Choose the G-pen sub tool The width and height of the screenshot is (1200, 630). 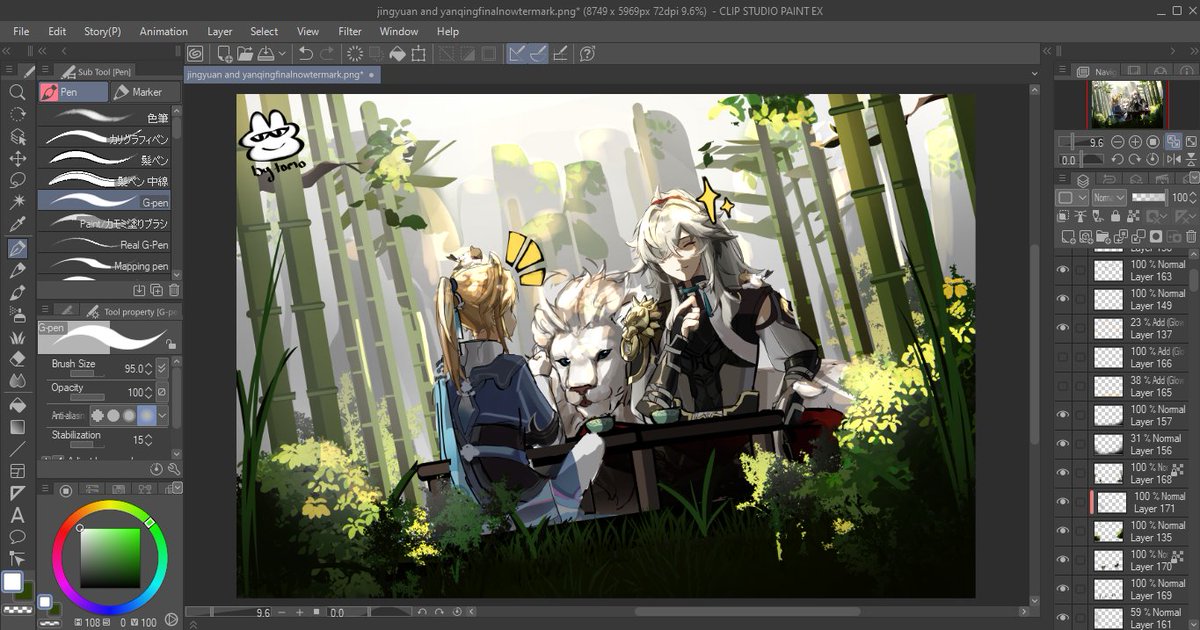tap(104, 201)
